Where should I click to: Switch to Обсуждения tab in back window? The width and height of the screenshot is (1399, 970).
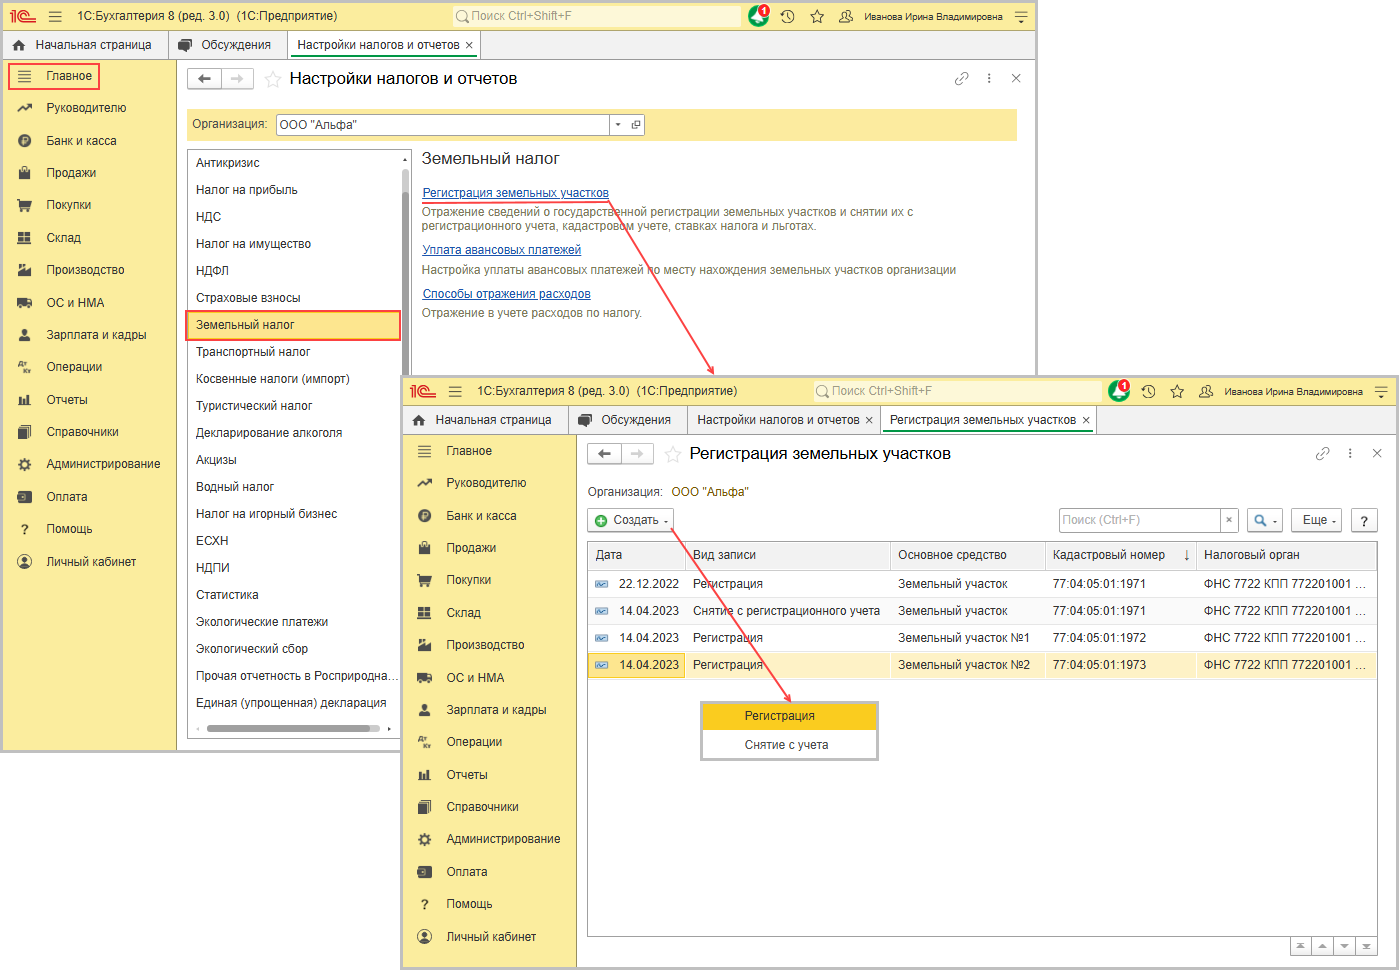pos(227,45)
